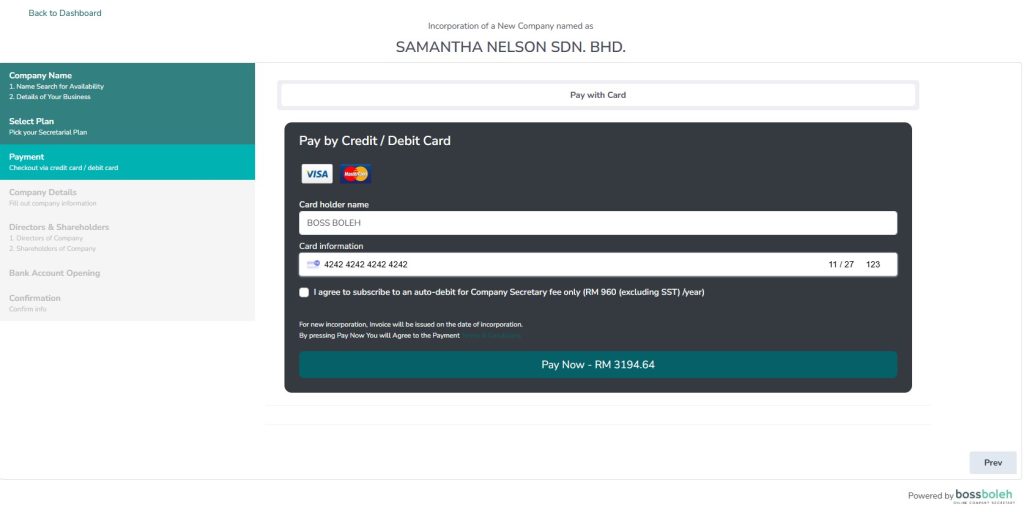Click Pay Now - RM 3194.64 button

tap(598, 364)
